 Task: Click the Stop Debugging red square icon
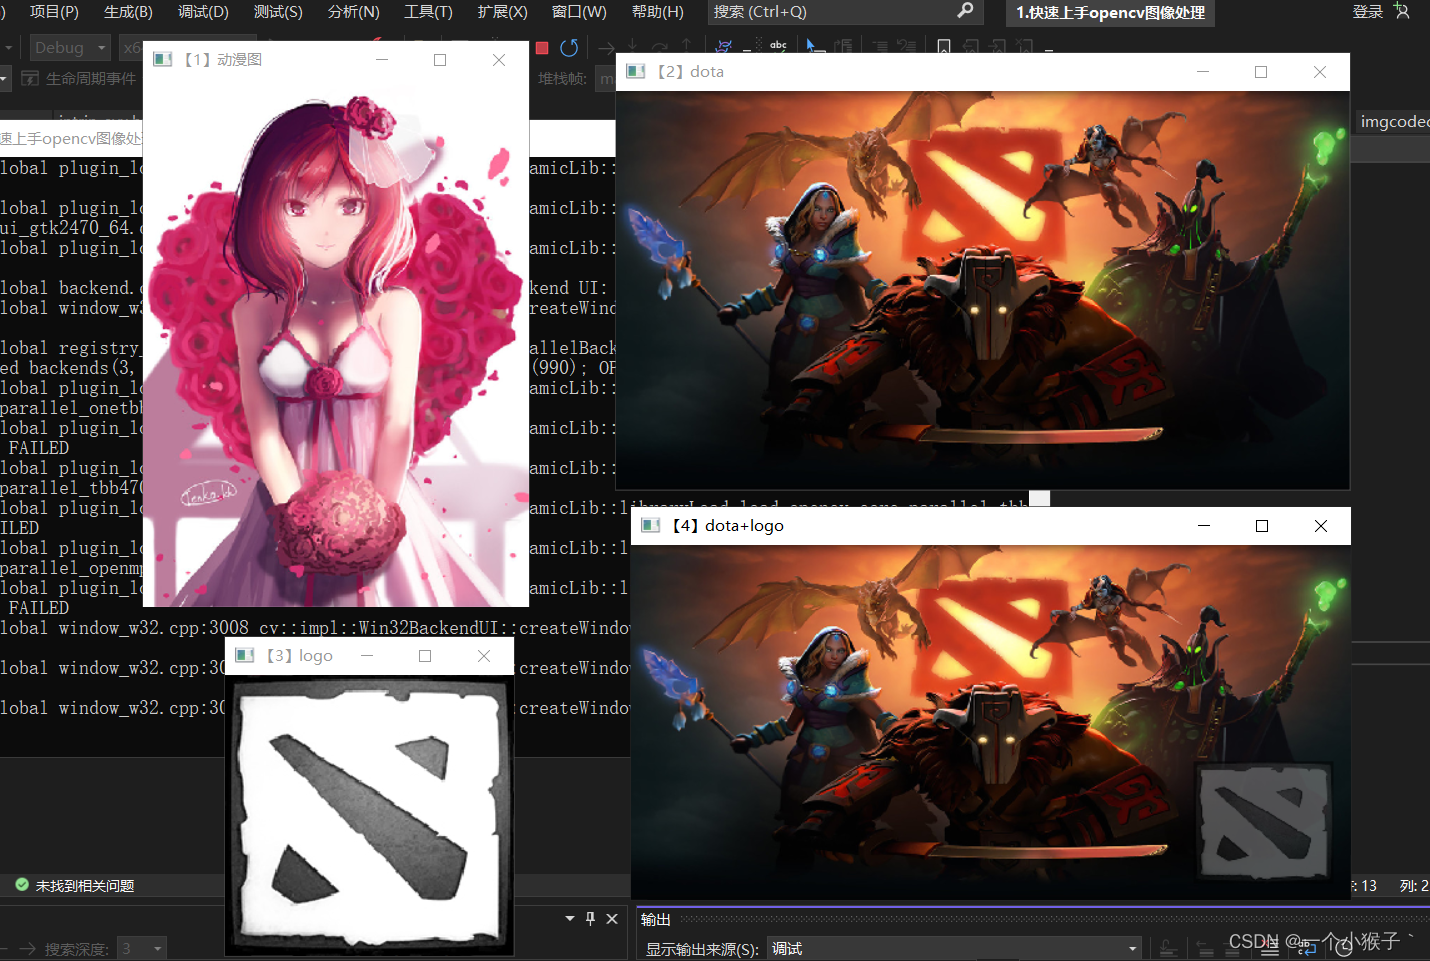542,47
